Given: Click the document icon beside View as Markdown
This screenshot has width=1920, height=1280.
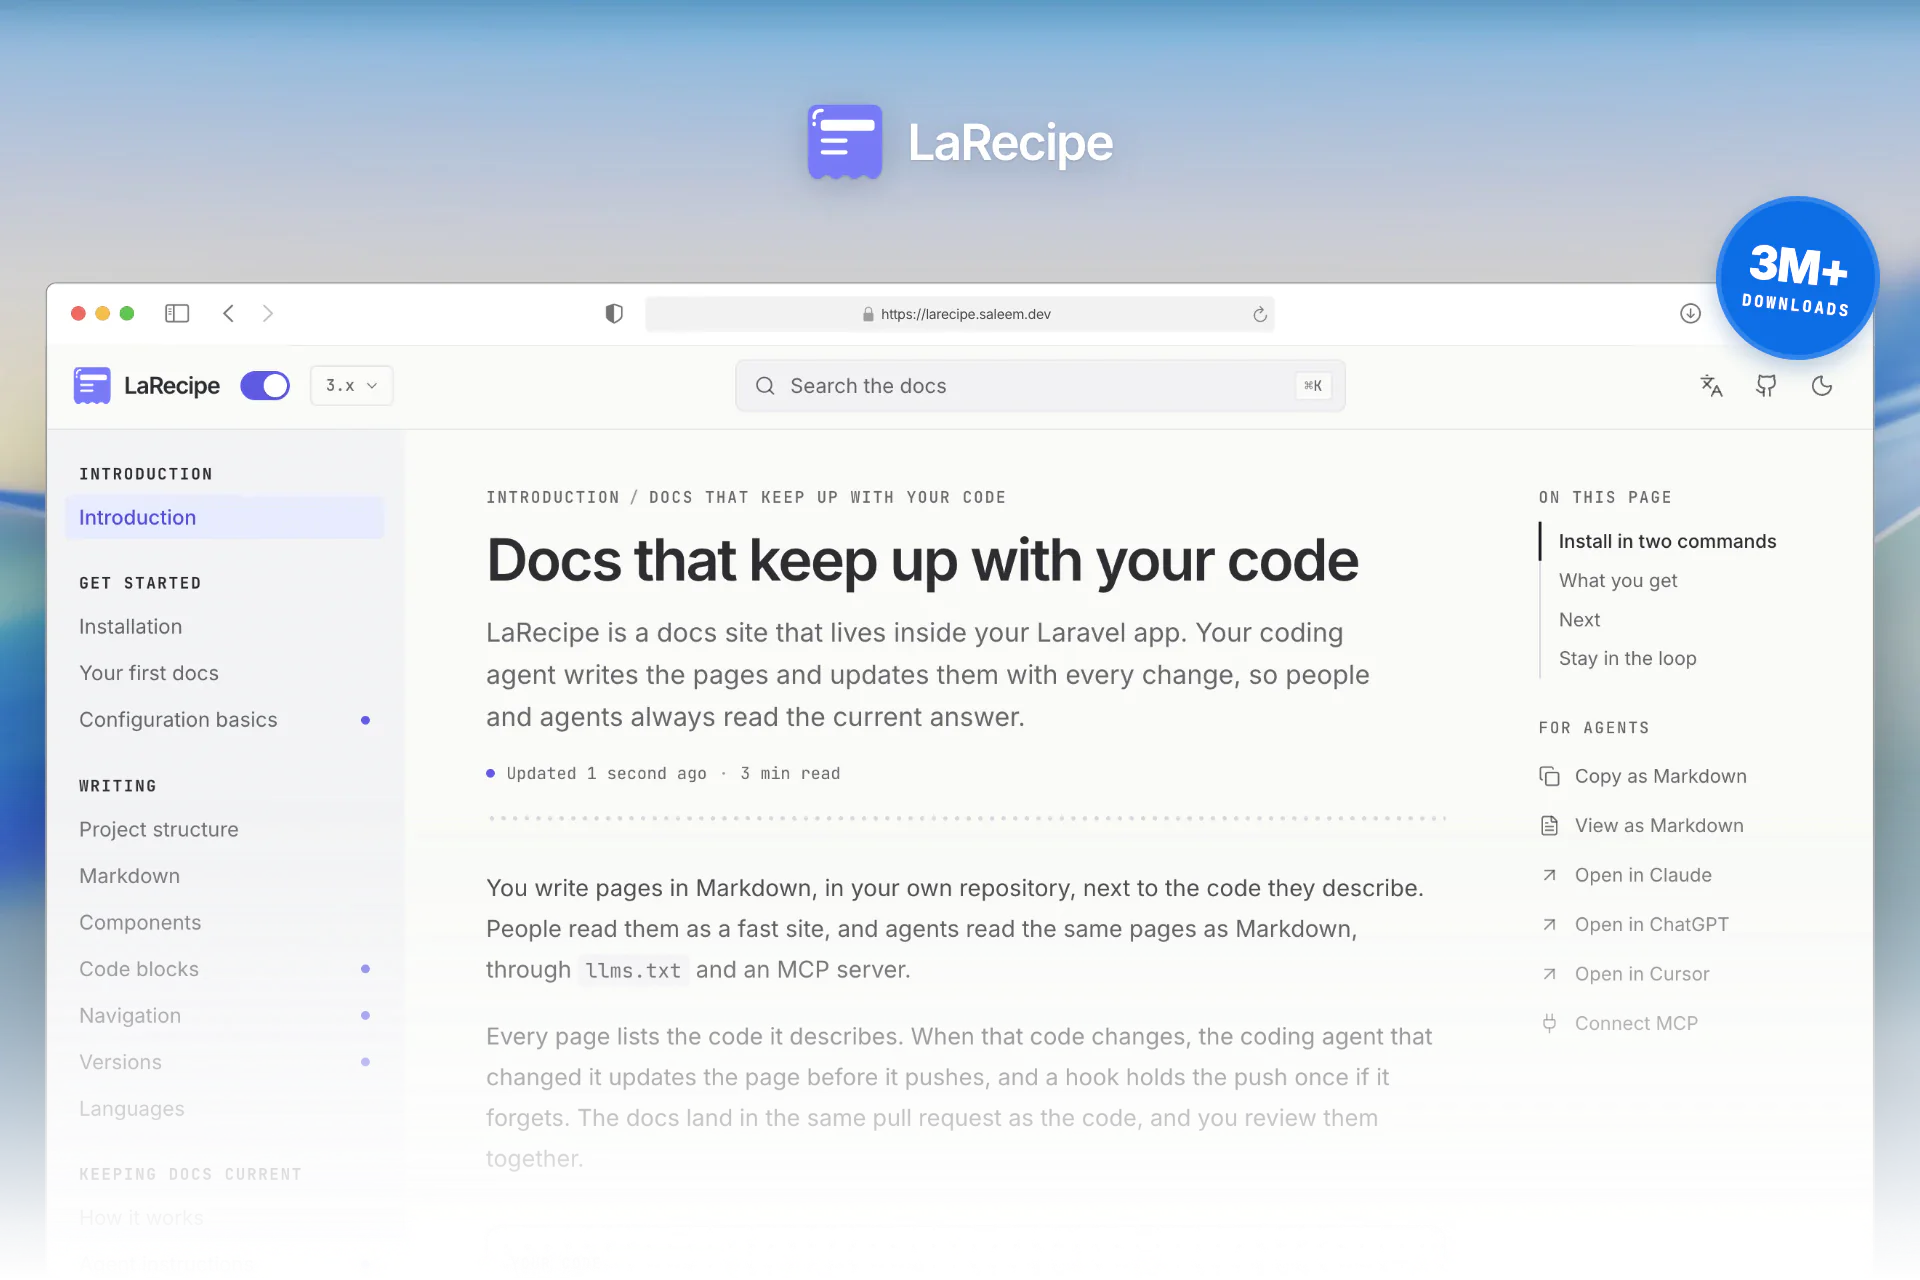Looking at the screenshot, I should [x=1549, y=826].
